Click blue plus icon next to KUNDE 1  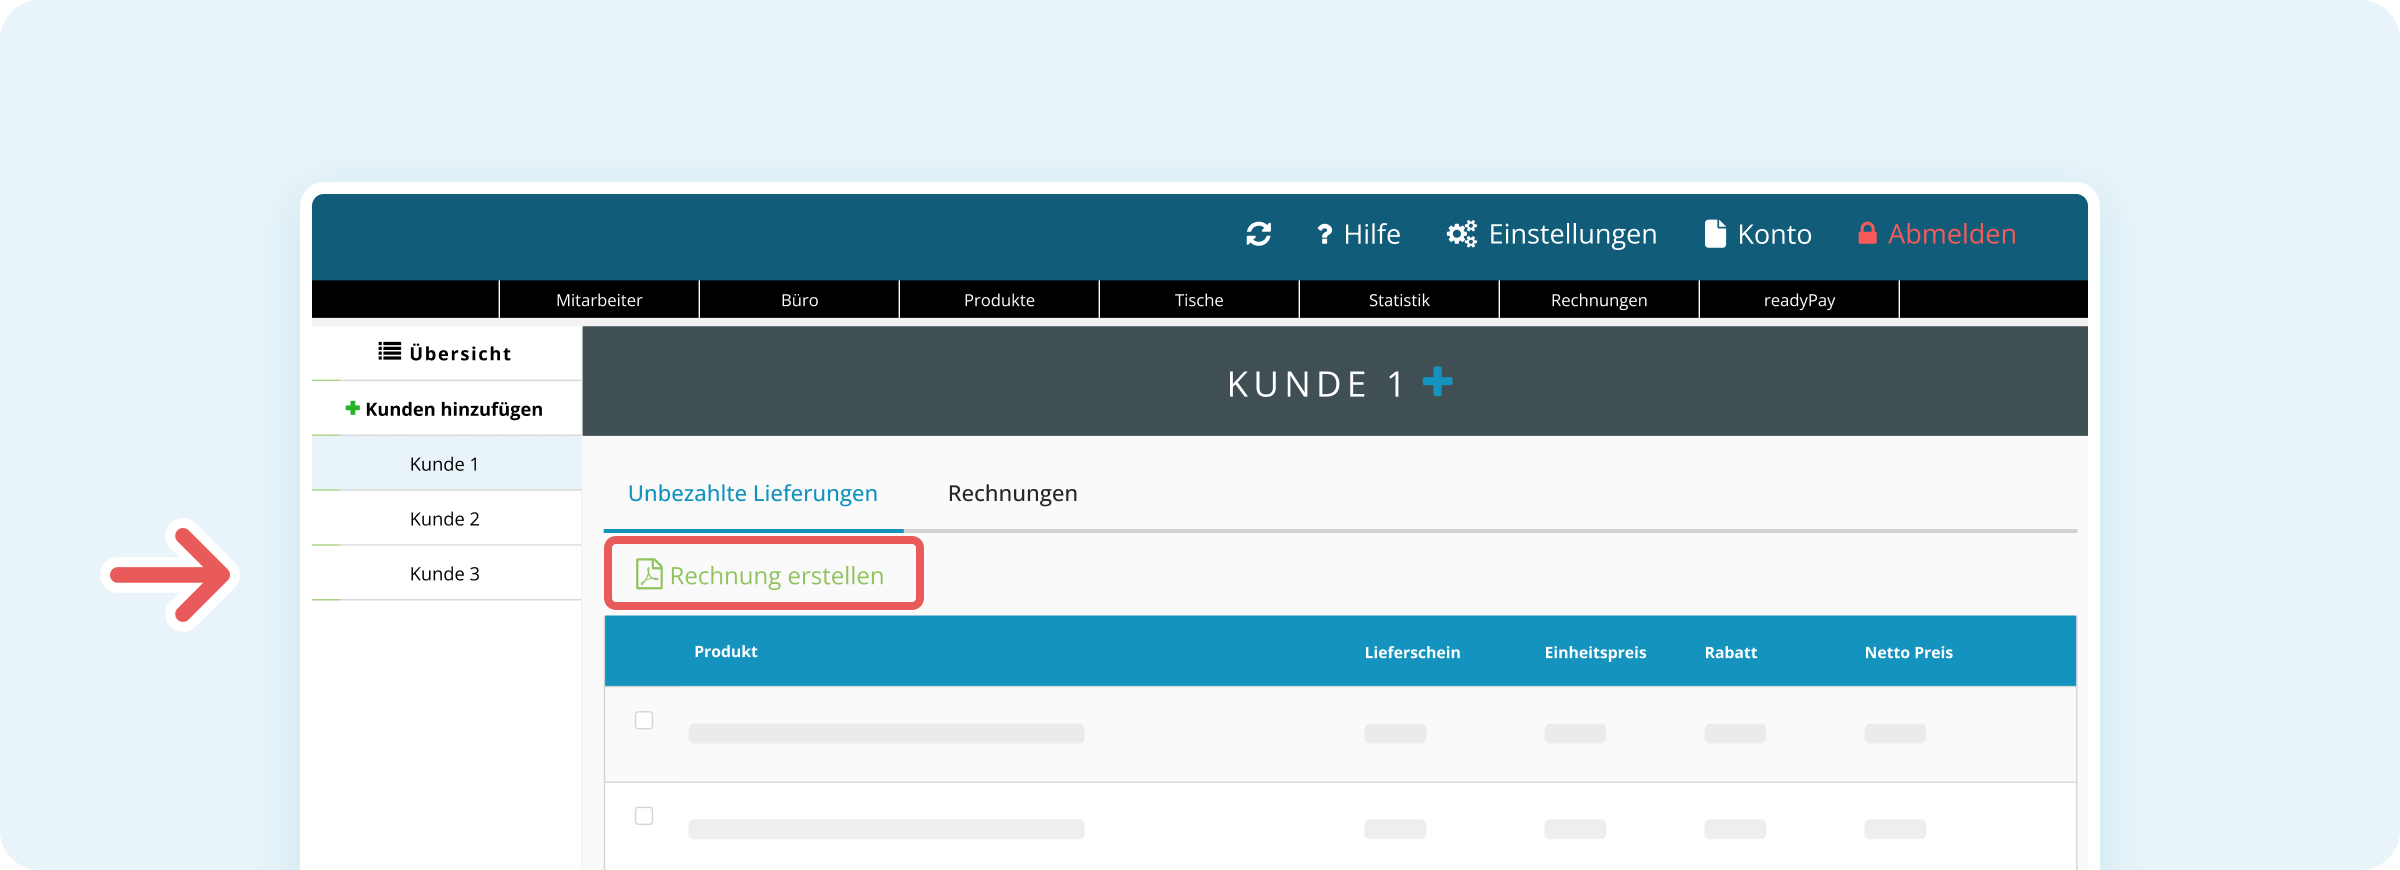[x=1437, y=381]
